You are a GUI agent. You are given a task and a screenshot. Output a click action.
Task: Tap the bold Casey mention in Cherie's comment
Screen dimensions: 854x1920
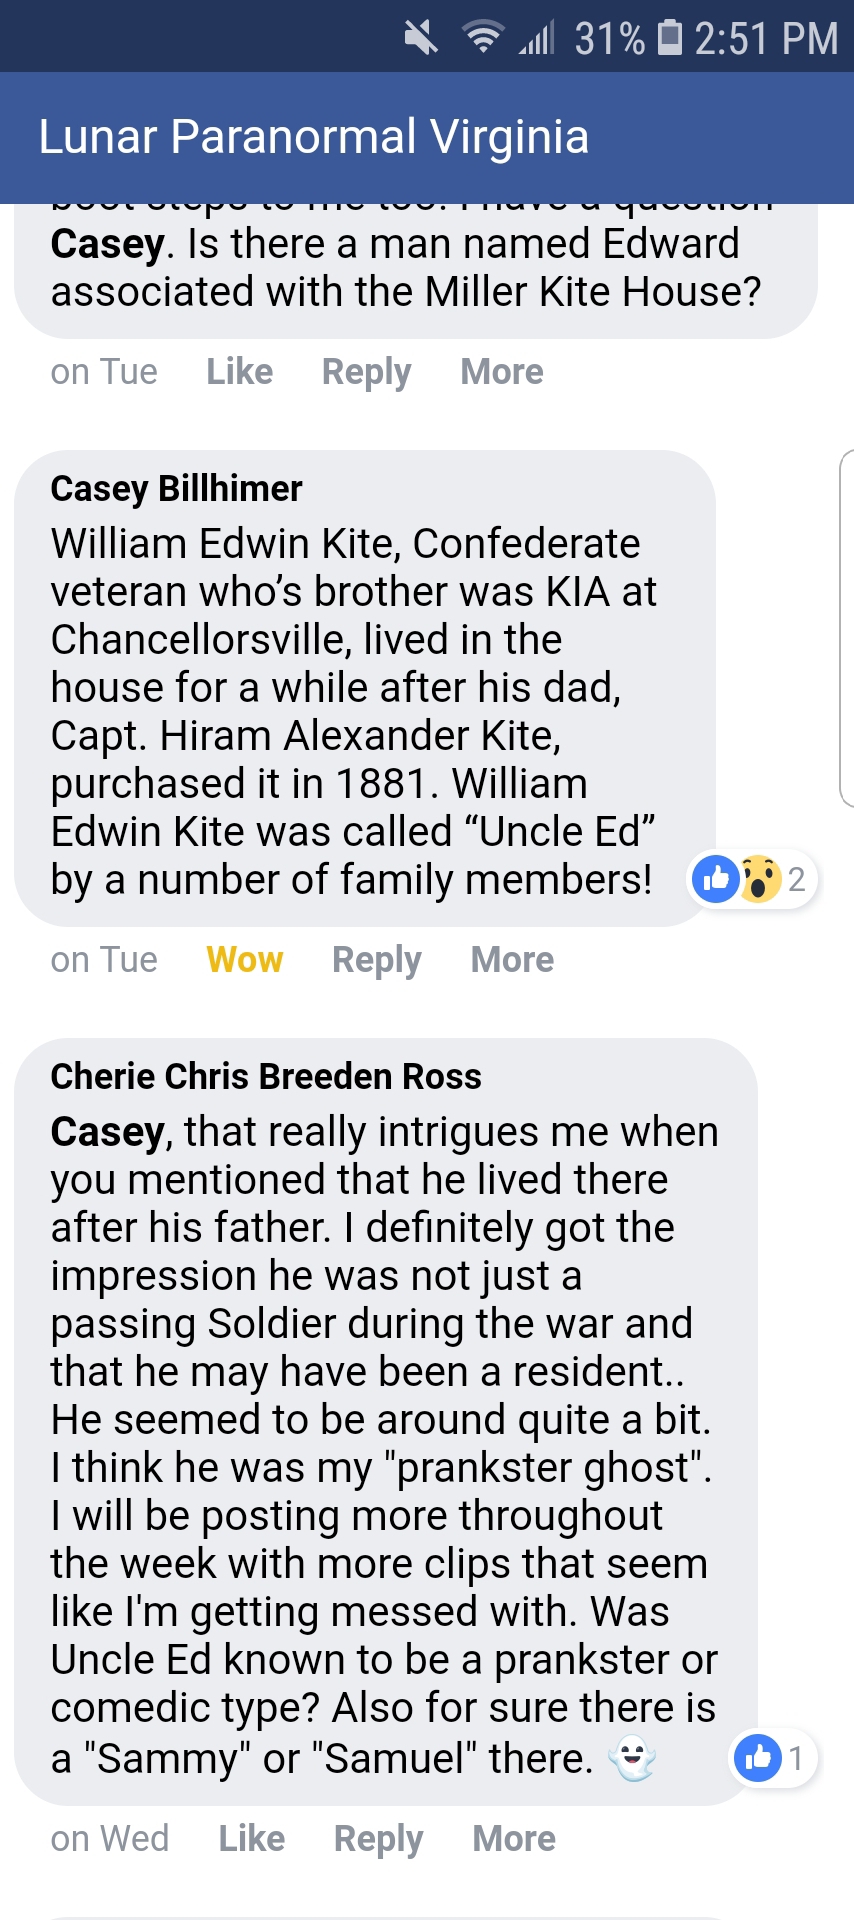(x=108, y=1132)
